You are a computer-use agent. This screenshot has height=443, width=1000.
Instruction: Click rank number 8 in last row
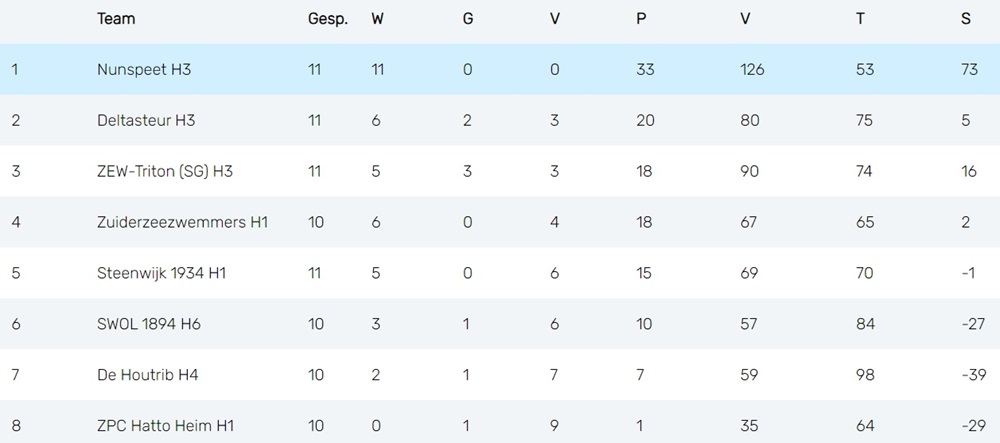tap(16, 426)
